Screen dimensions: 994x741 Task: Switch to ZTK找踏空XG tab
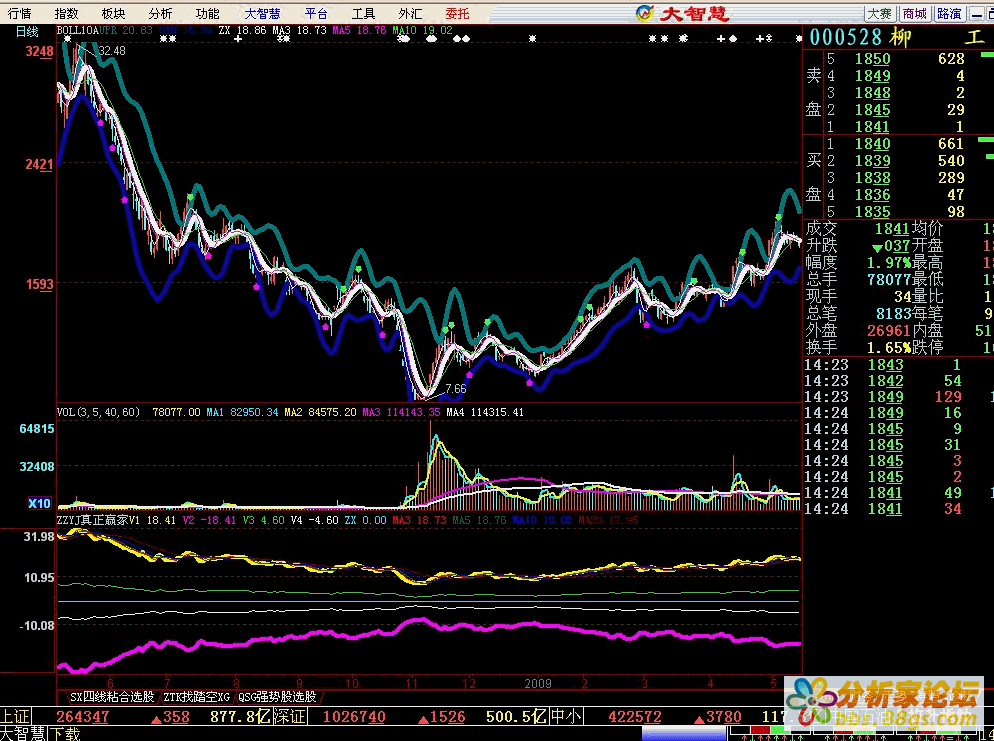coord(197,697)
